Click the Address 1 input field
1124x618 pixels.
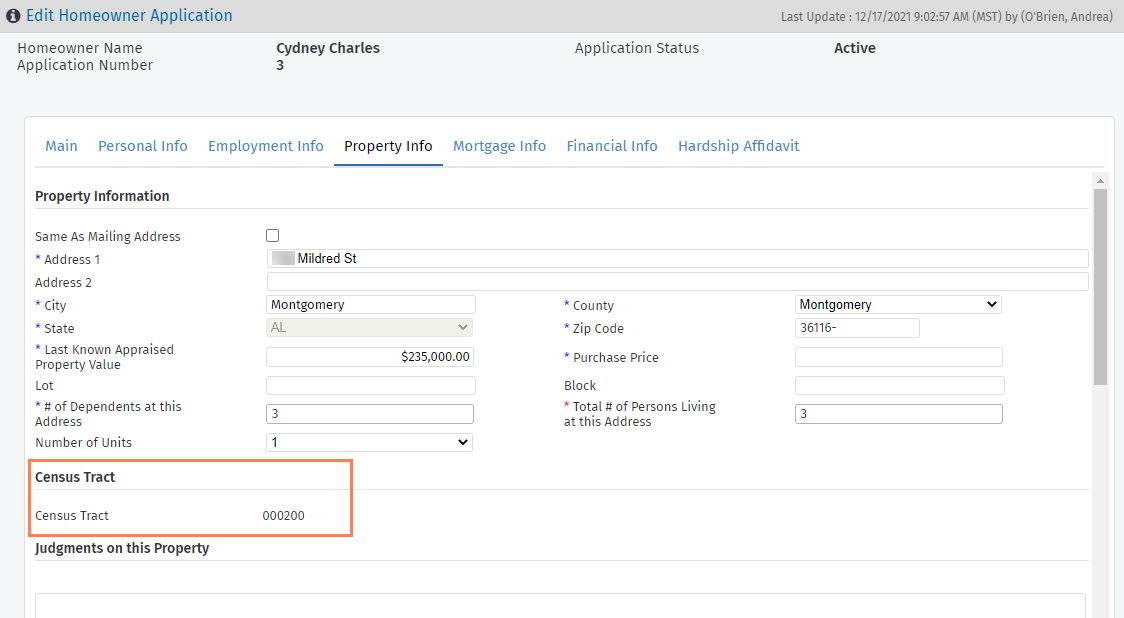pos(677,259)
